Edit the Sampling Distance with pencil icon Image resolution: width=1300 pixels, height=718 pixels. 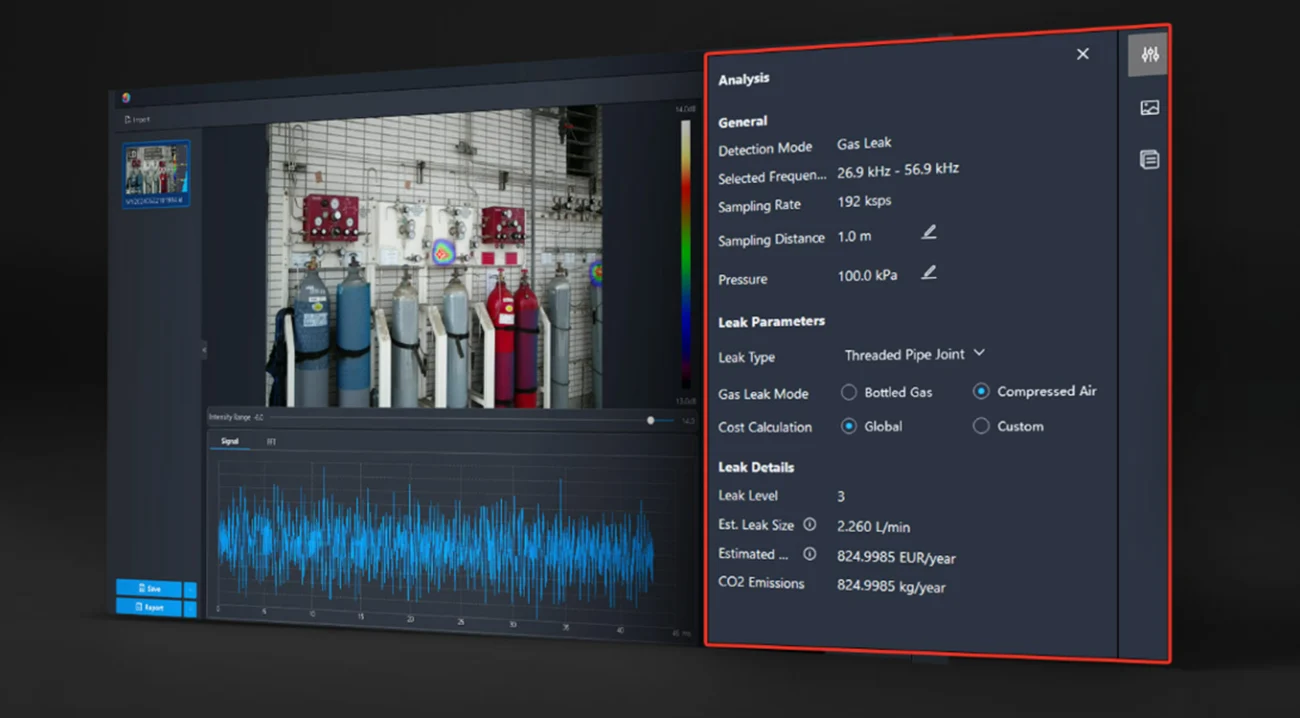click(x=928, y=233)
